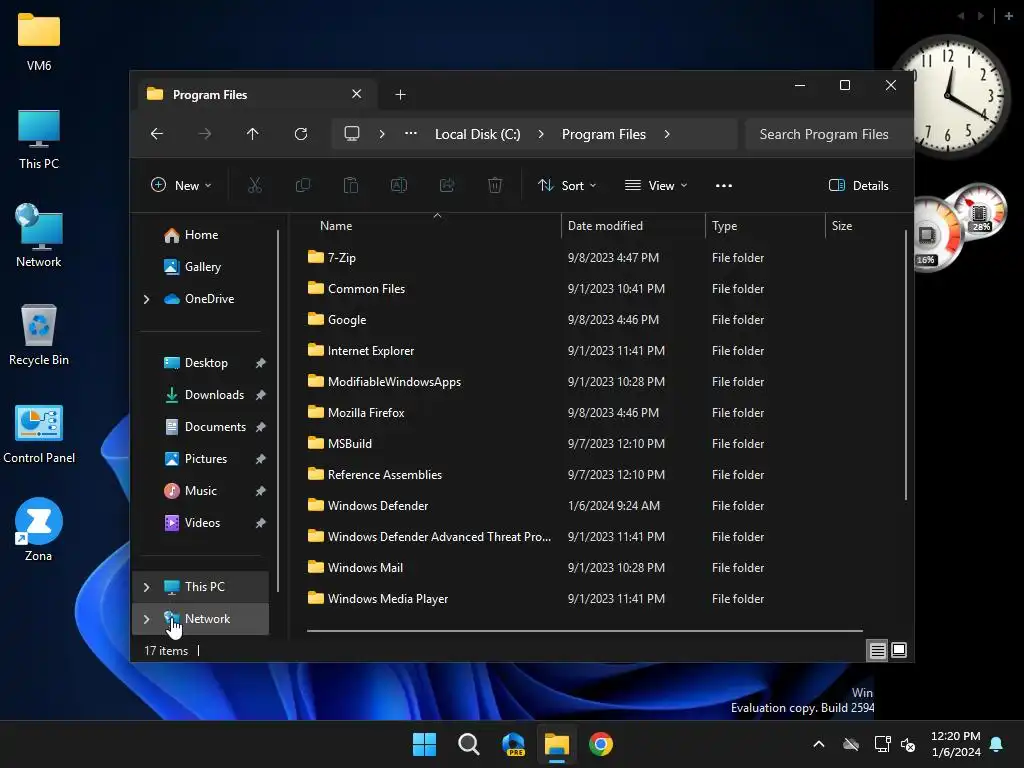Expand the This PC tree node
This screenshot has height=768, width=1024.
[146, 587]
